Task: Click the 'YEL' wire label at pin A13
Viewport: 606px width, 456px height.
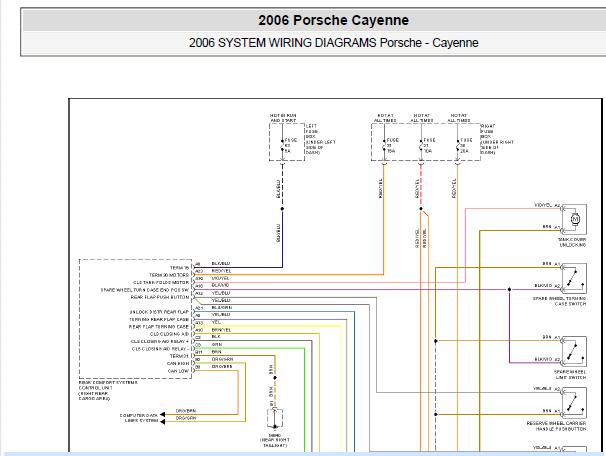Action: click(216, 322)
